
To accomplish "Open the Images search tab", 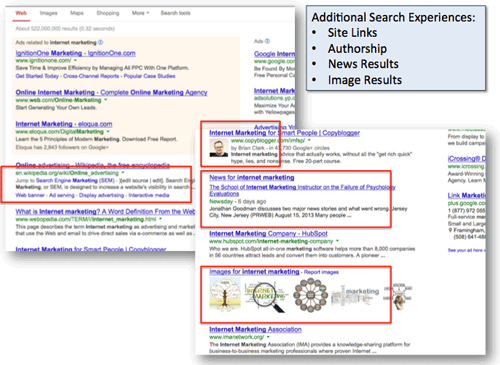I will point(48,13).
